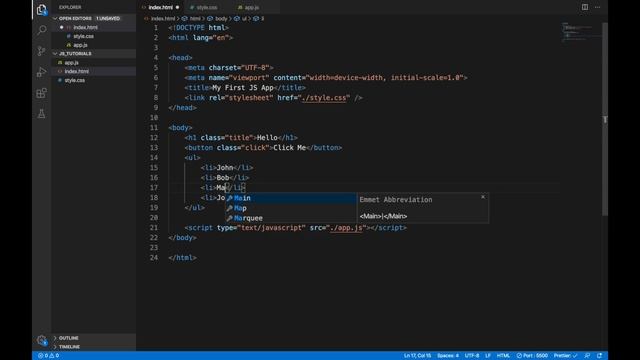
Task: Switch to the style.css editor tab
Action: [207, 7]
